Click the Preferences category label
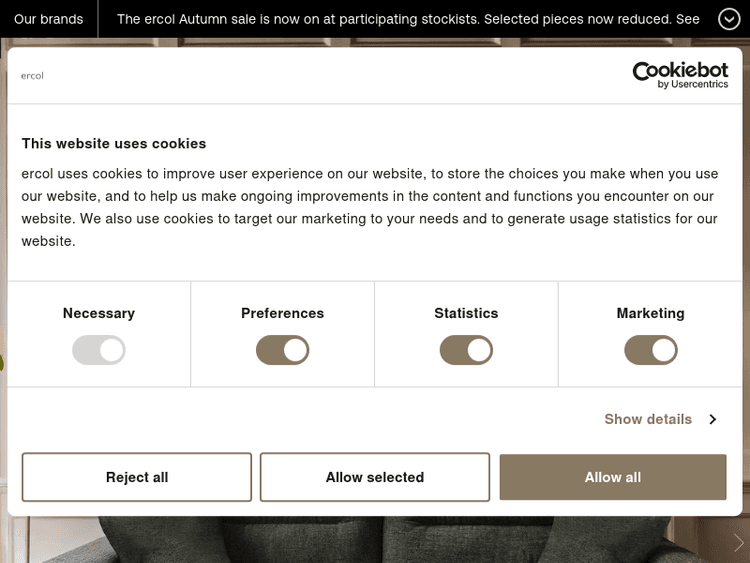 (283, 313)
